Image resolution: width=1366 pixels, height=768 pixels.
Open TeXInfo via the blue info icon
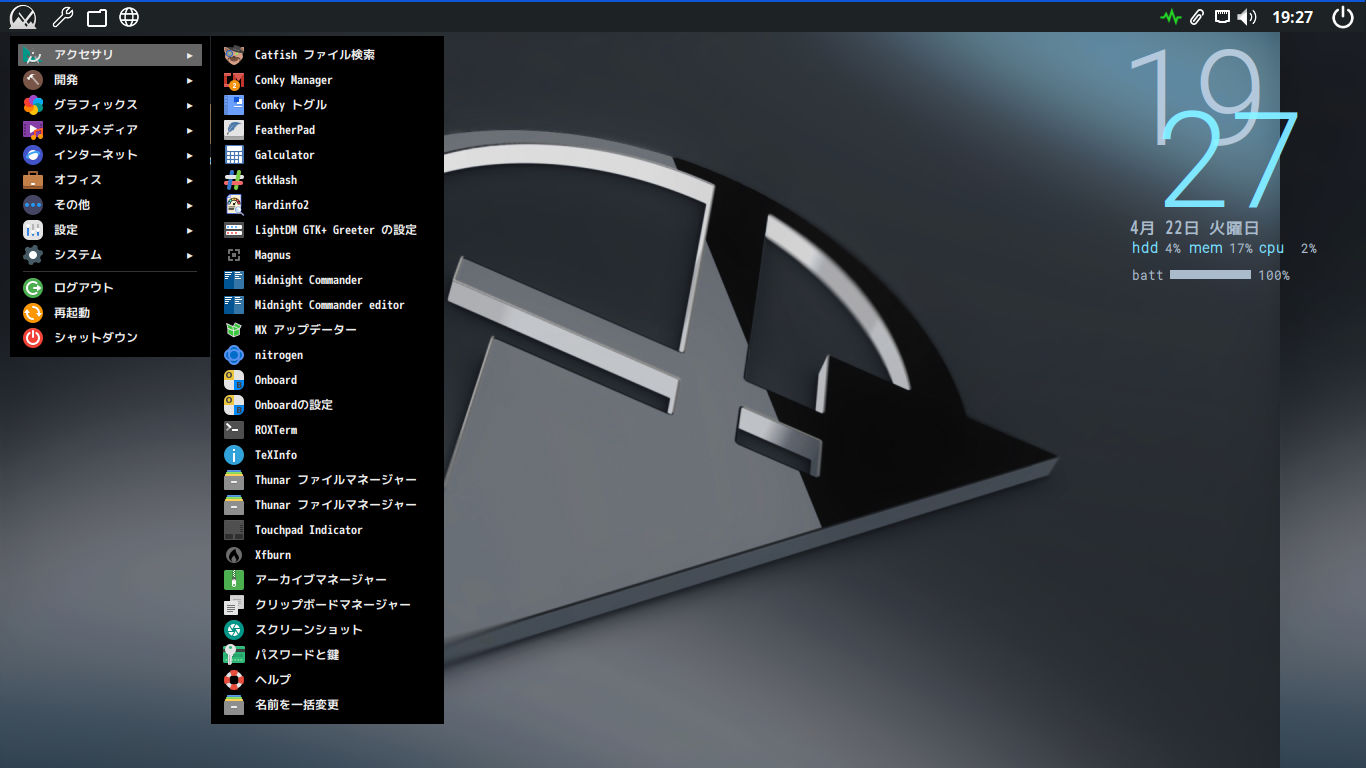pos(234,455)
